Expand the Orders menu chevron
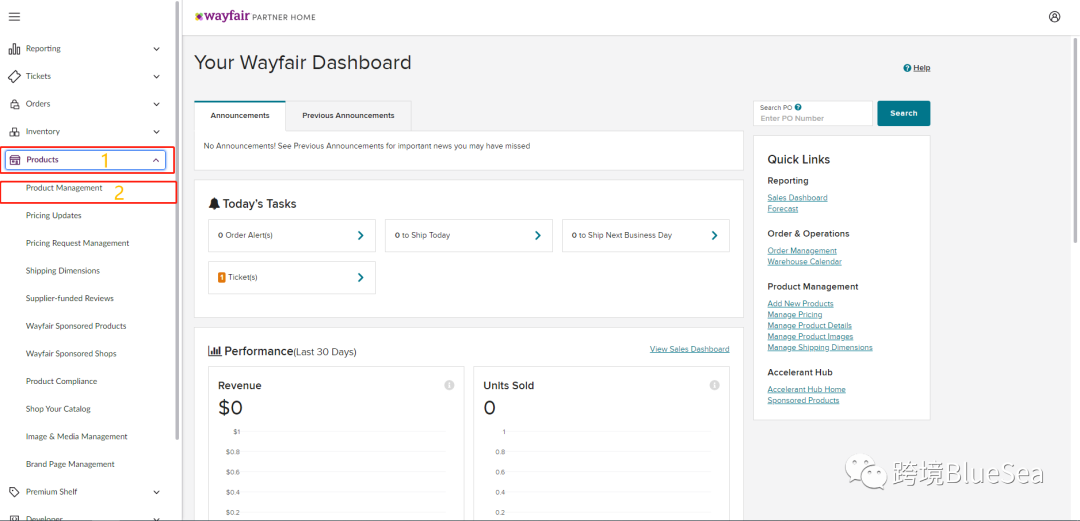This screenshot has height=521, width=1080. [x=156, y=104]
